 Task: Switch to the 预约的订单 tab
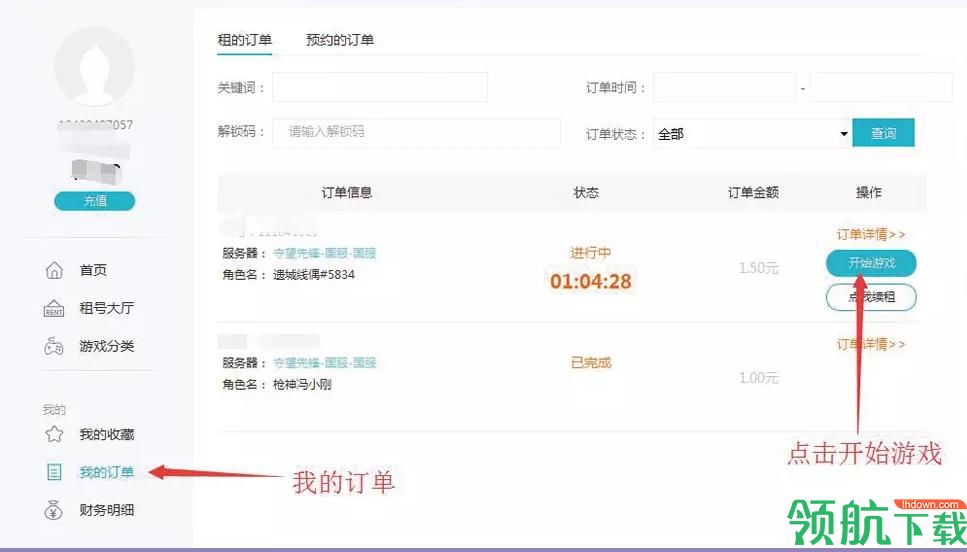(x=340, y=40)
